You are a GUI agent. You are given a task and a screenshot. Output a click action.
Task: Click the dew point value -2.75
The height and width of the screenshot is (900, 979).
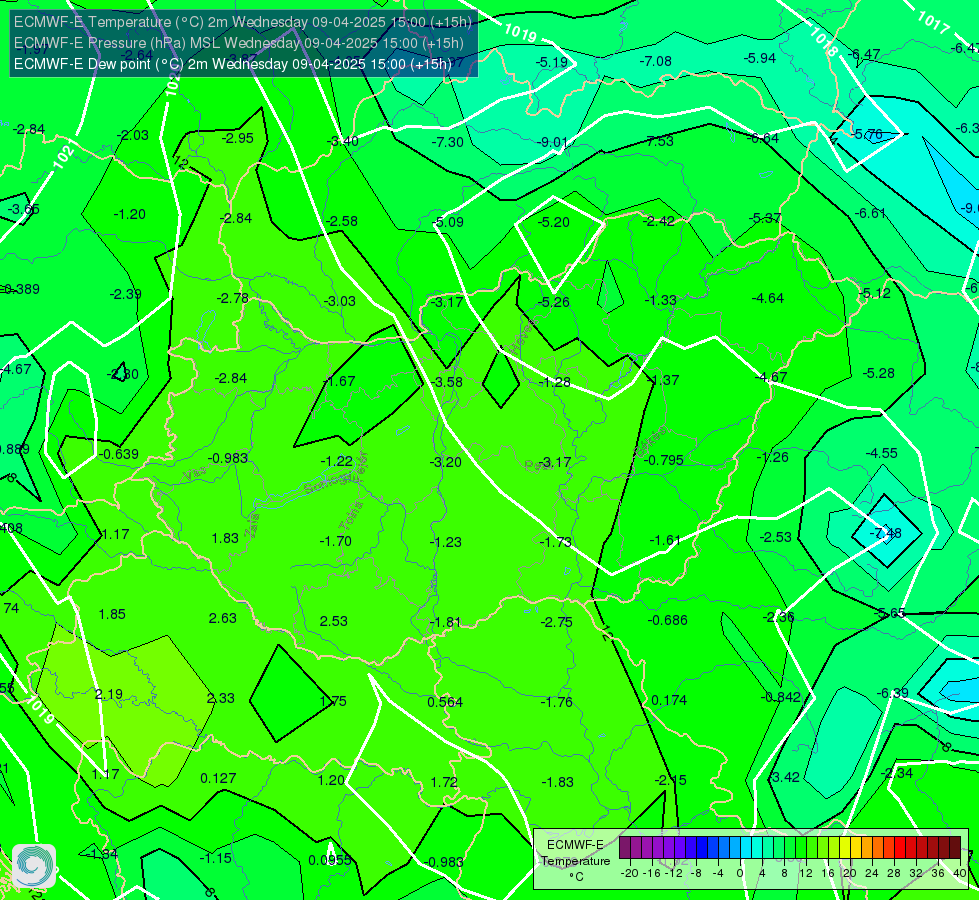click(556, 622)
